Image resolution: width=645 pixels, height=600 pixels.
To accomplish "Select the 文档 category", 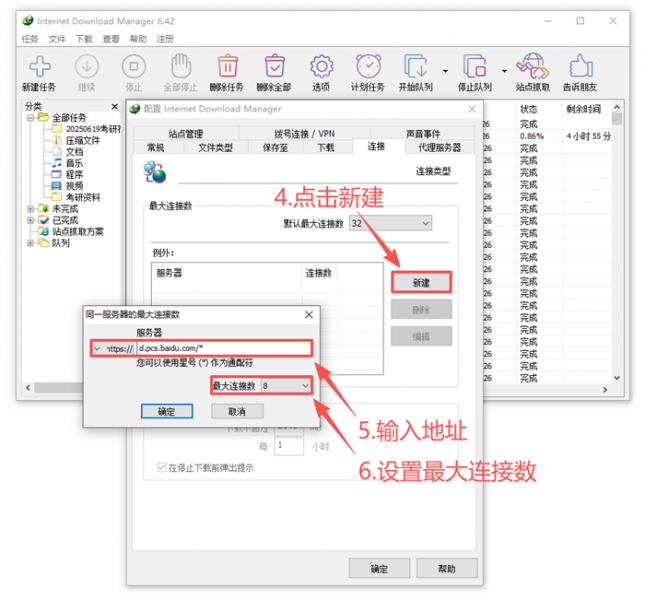I will pyautogui.click(x=74, y=152).
